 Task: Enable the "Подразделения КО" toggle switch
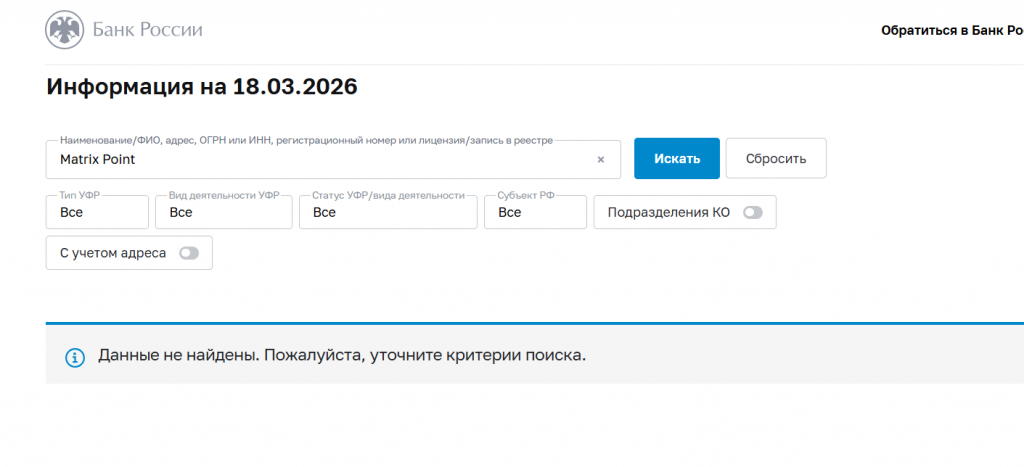[752, 213]
